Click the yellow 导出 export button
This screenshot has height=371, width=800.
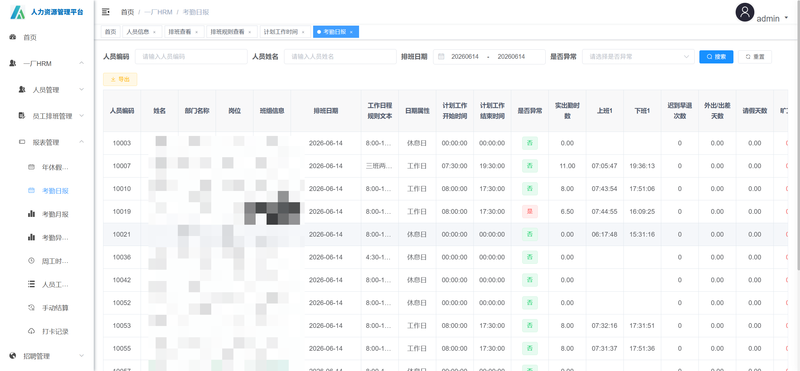pos(120,79)
